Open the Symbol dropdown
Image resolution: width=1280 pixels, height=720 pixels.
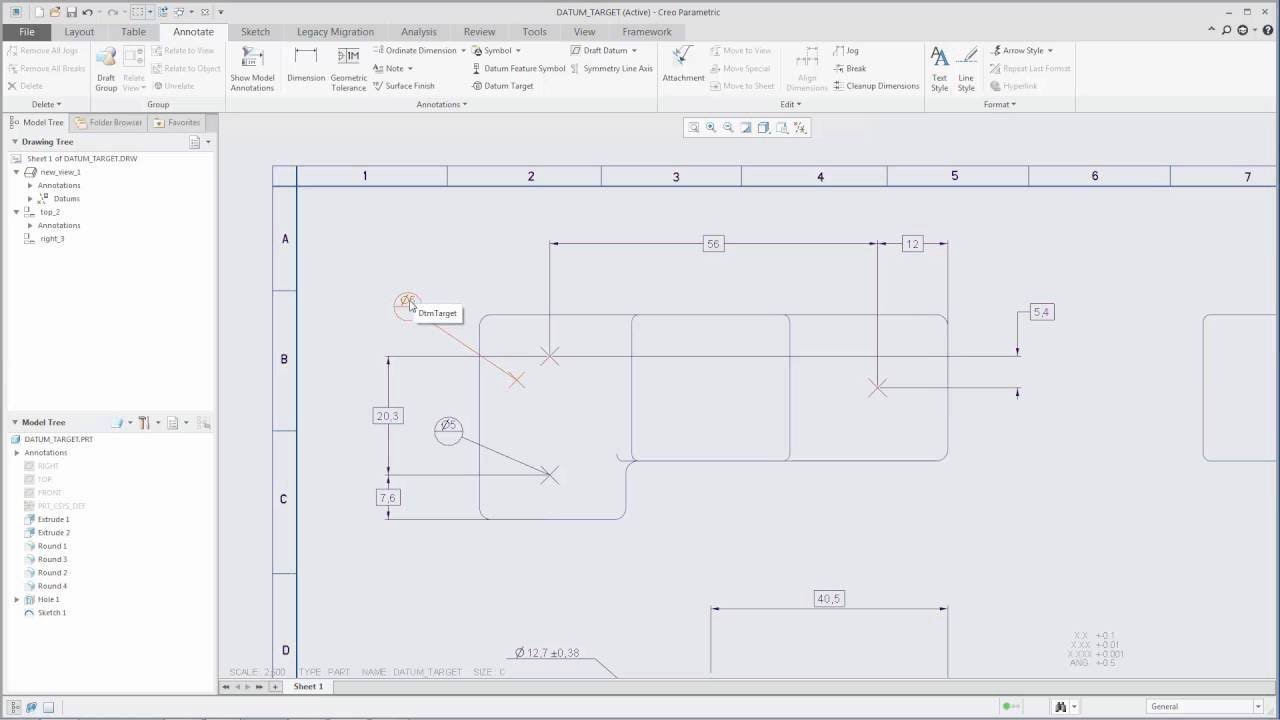point(518,50)
